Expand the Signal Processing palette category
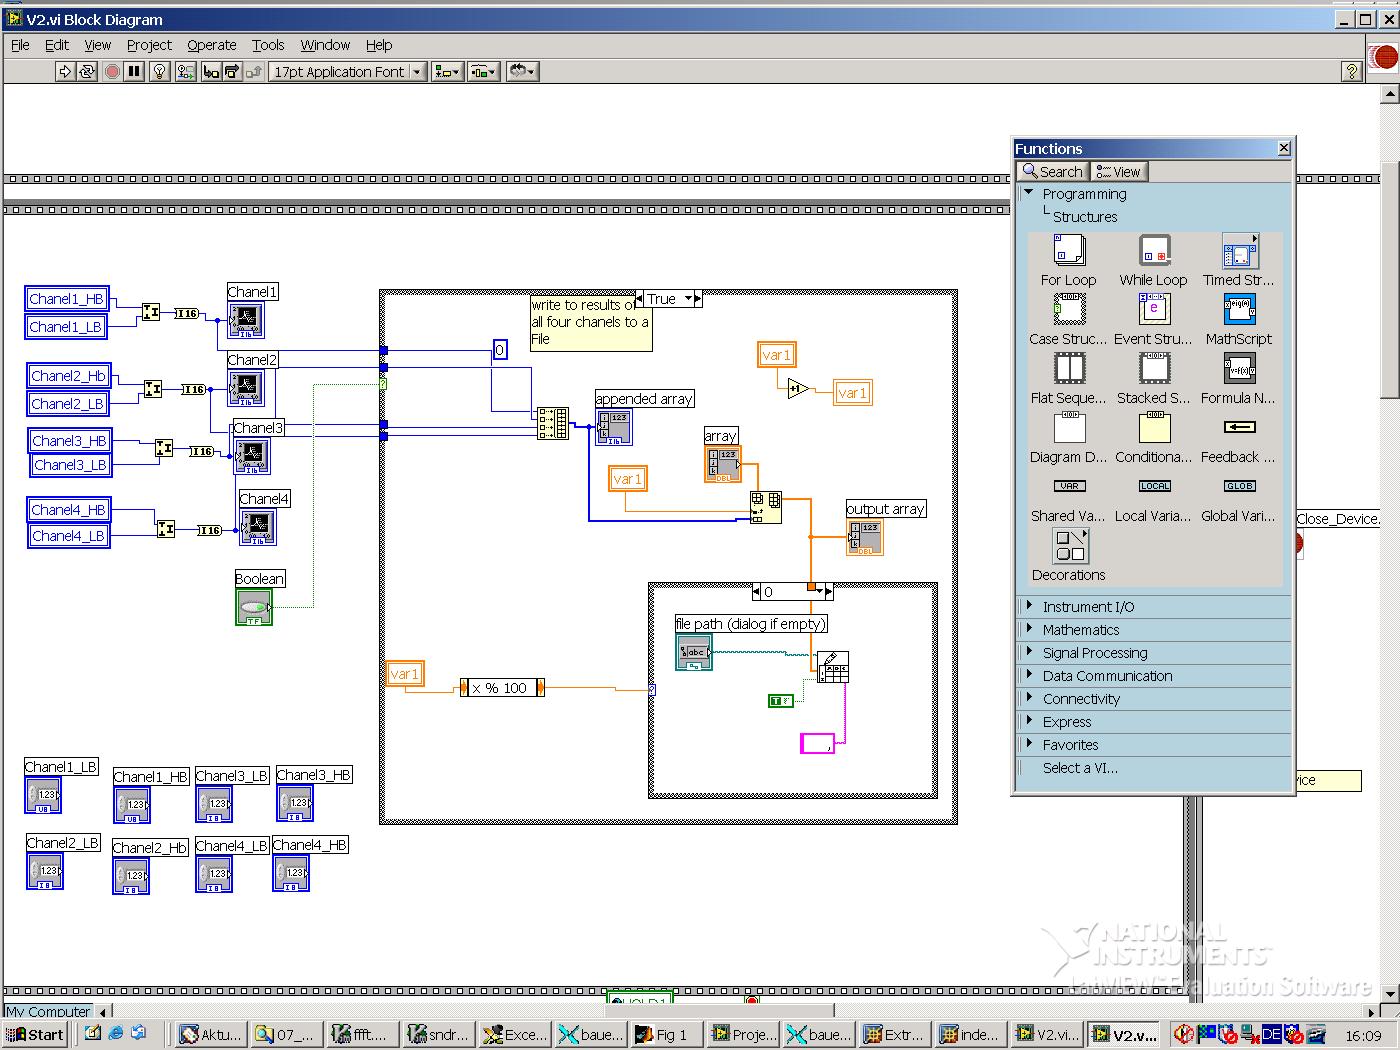This screenshot has width=1400, height=1050. [1094, 653]
